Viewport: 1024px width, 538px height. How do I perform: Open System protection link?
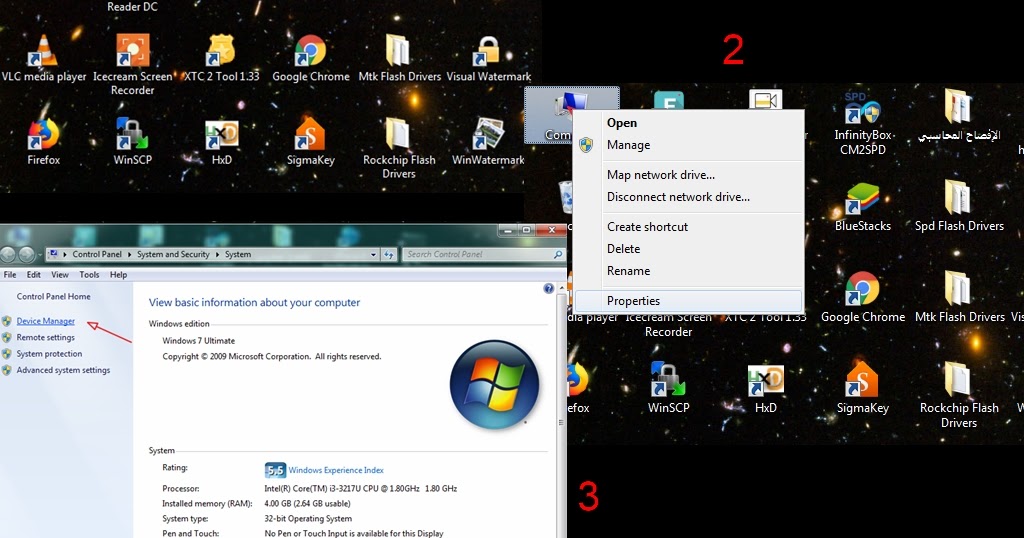click(x=49, y=354)
